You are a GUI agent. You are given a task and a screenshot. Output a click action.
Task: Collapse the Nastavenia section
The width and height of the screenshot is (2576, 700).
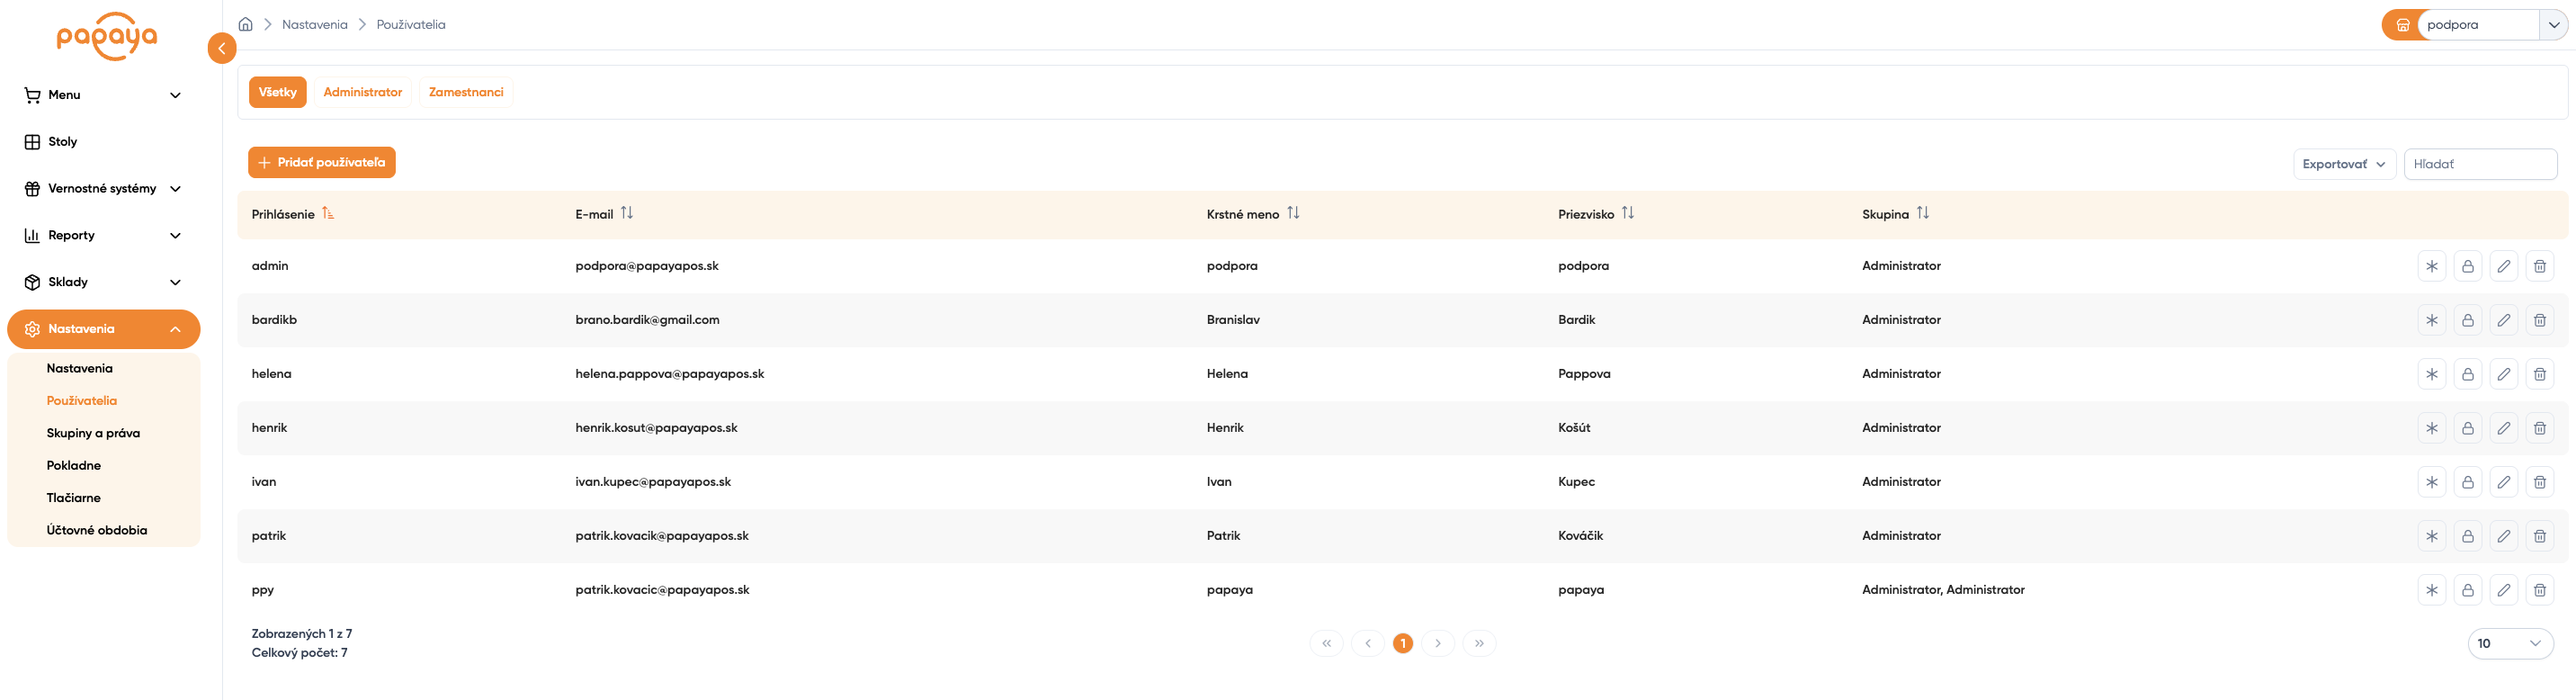pos(103,329)
